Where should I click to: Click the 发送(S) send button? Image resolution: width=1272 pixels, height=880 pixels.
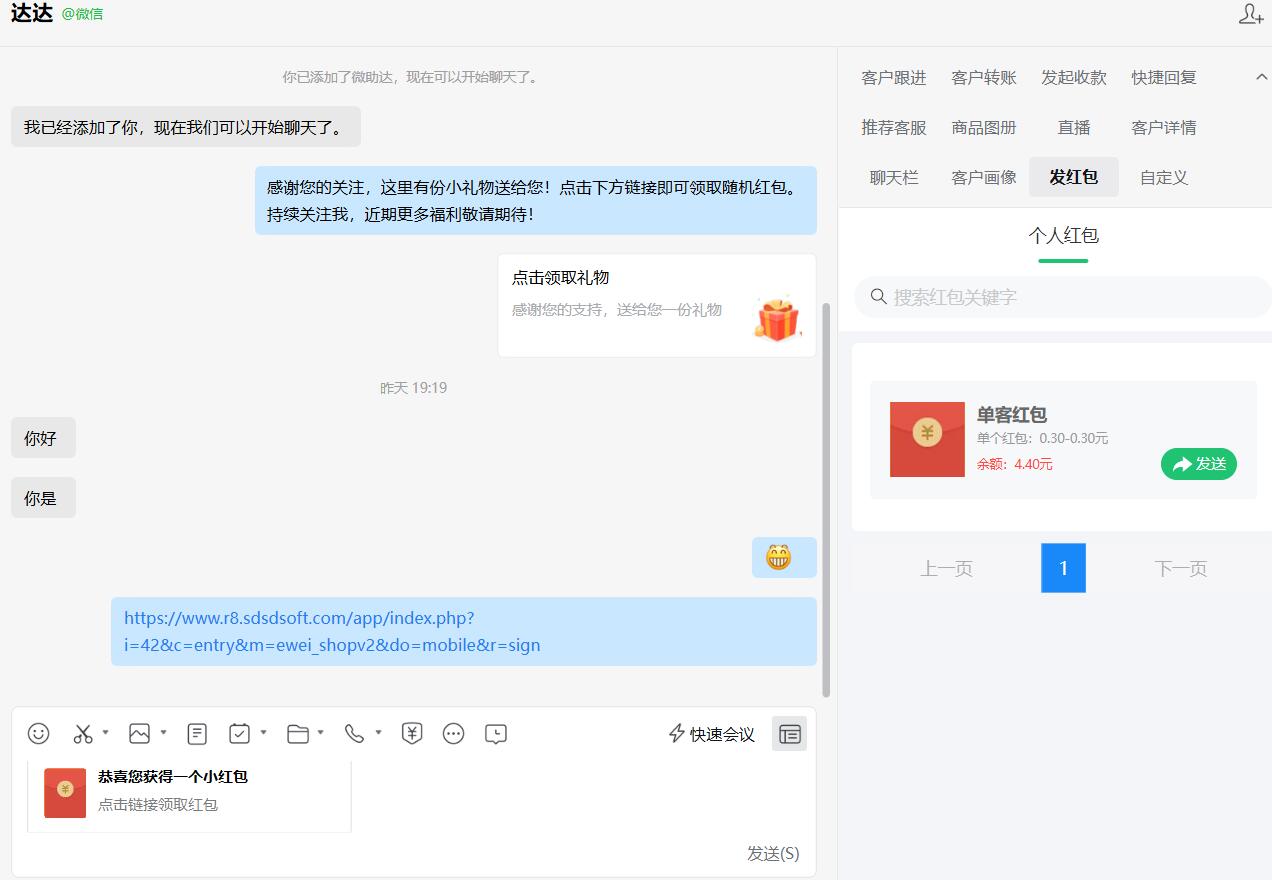coord(773,853)
